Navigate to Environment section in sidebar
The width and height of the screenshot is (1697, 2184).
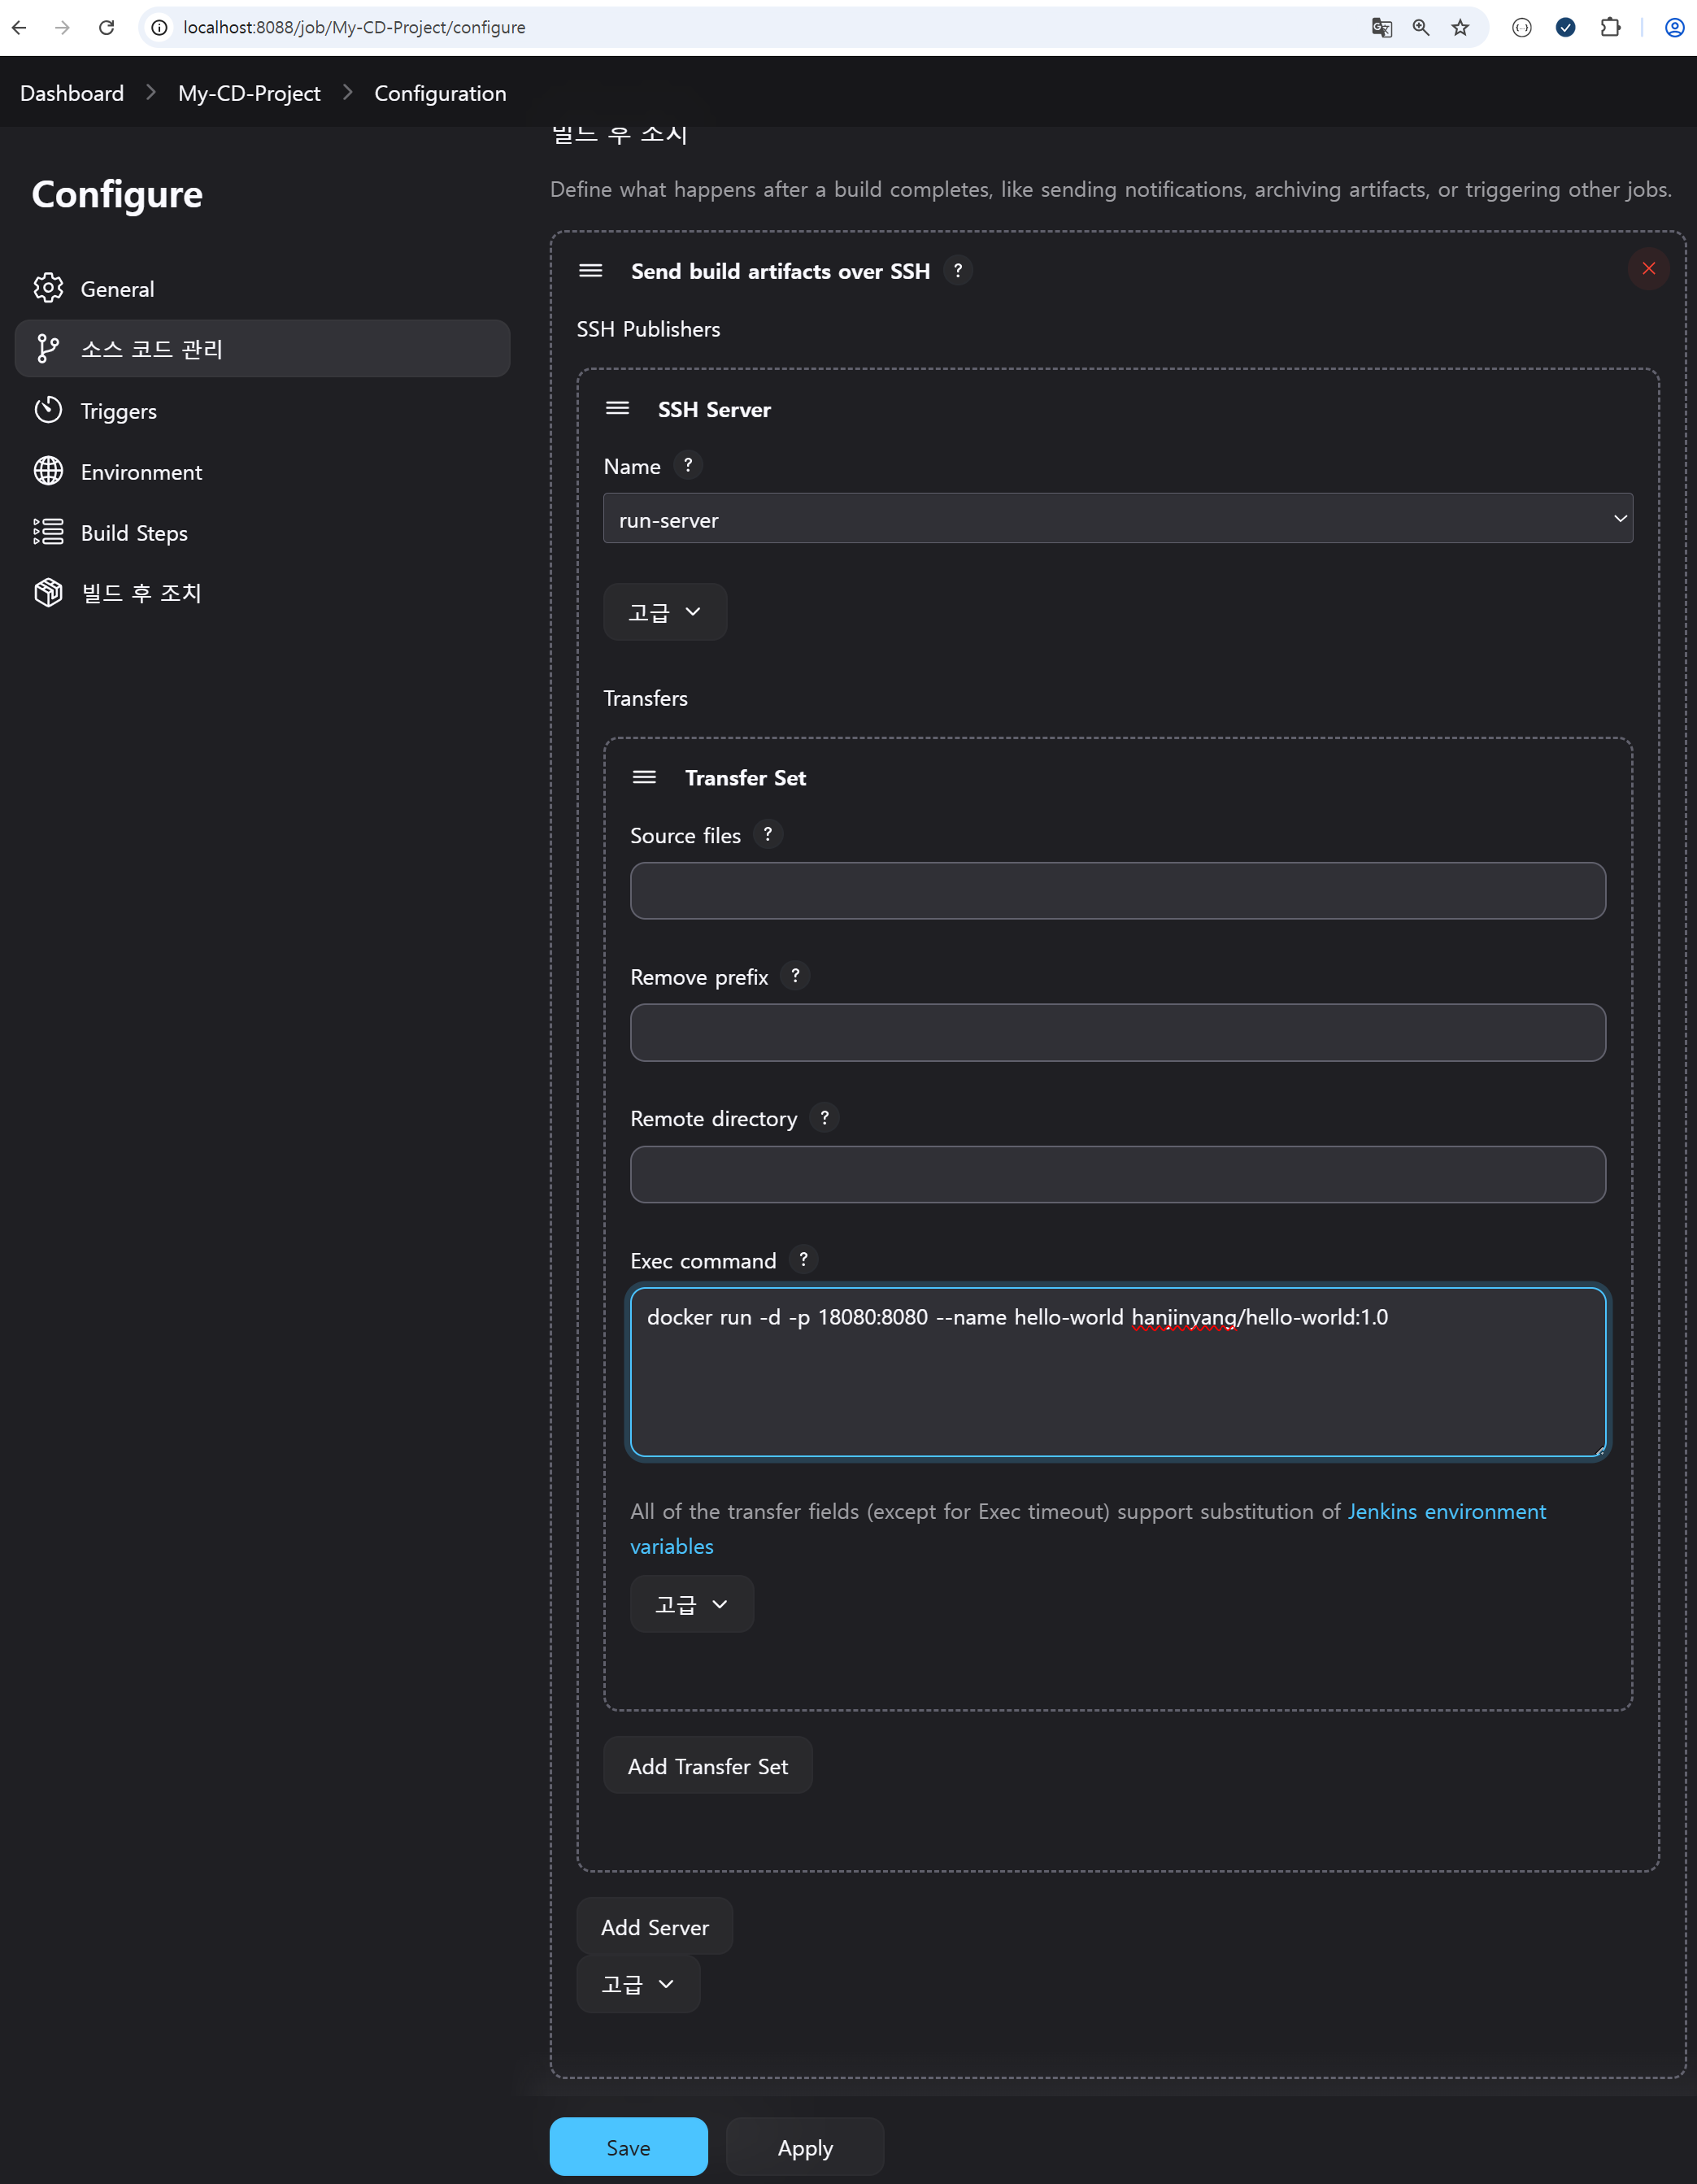point(141,472)
